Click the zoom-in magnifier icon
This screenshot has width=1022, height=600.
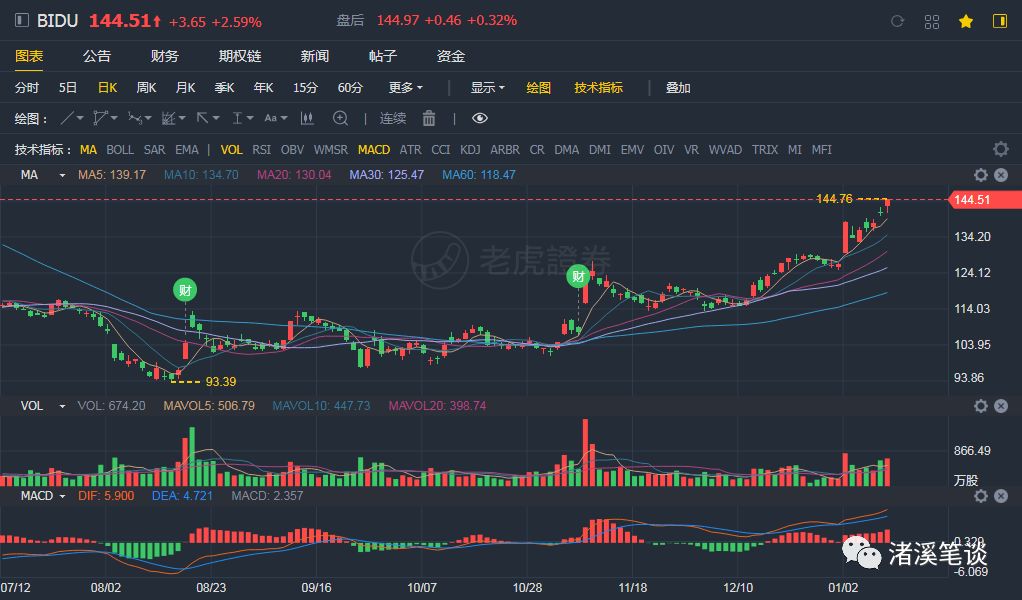point(340,118)
